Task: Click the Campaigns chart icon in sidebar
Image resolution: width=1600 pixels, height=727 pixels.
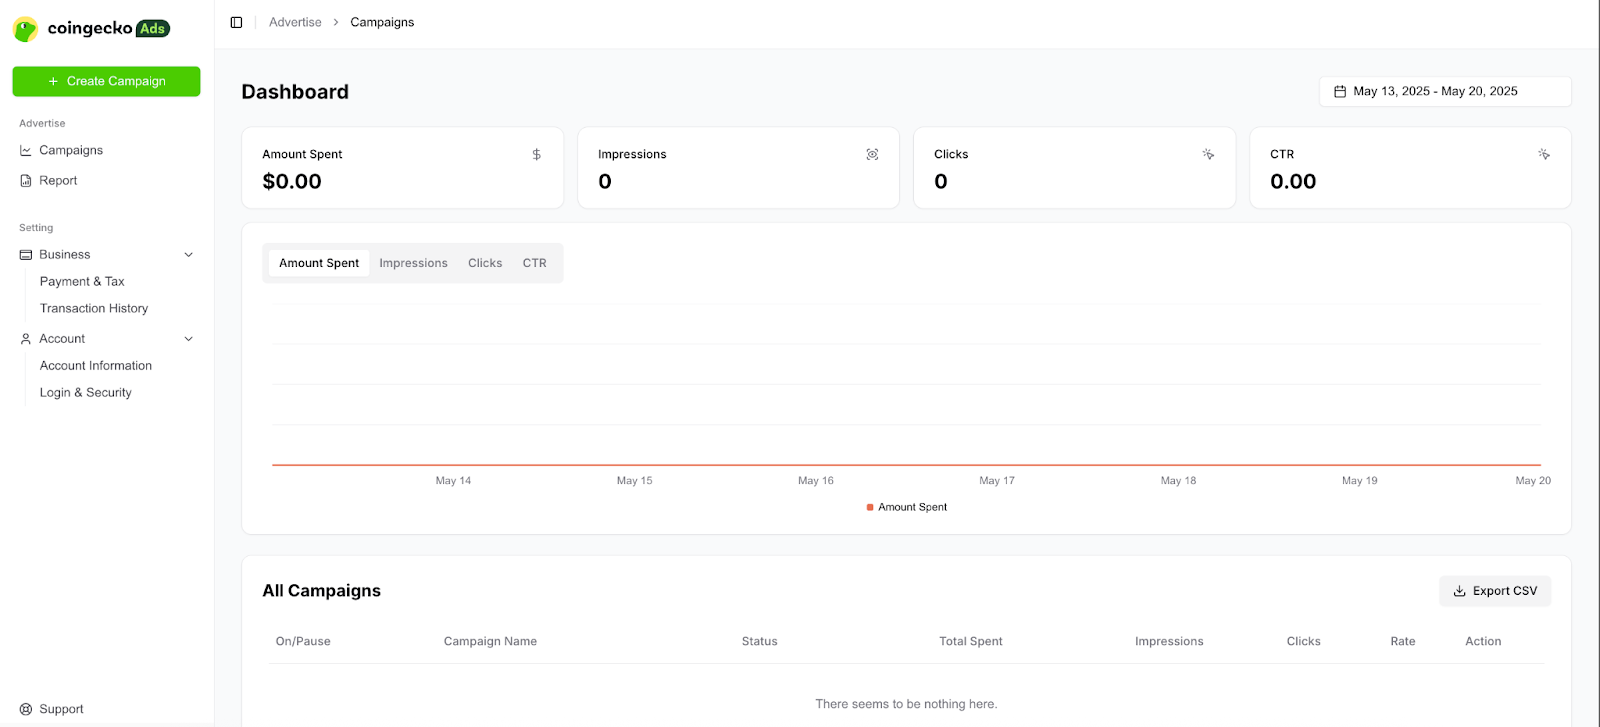Action: (x=26, y=150)
